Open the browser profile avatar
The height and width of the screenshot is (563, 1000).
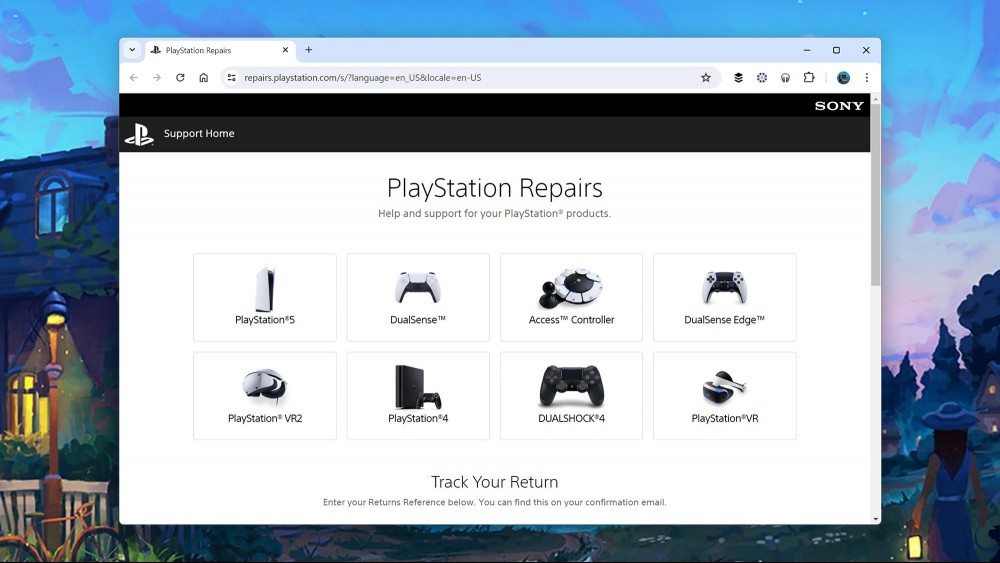(x=843, y=78)
